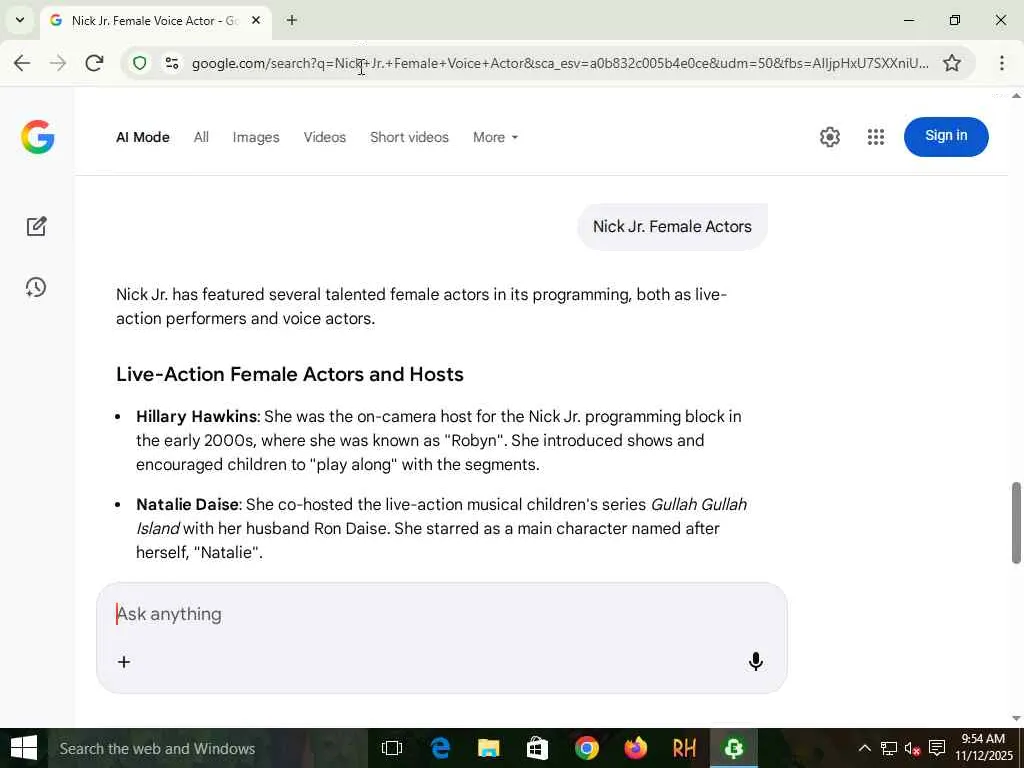Click the green active app taskbar icon
Viewport: 1024px width, 768px height.
click(733, 748)
